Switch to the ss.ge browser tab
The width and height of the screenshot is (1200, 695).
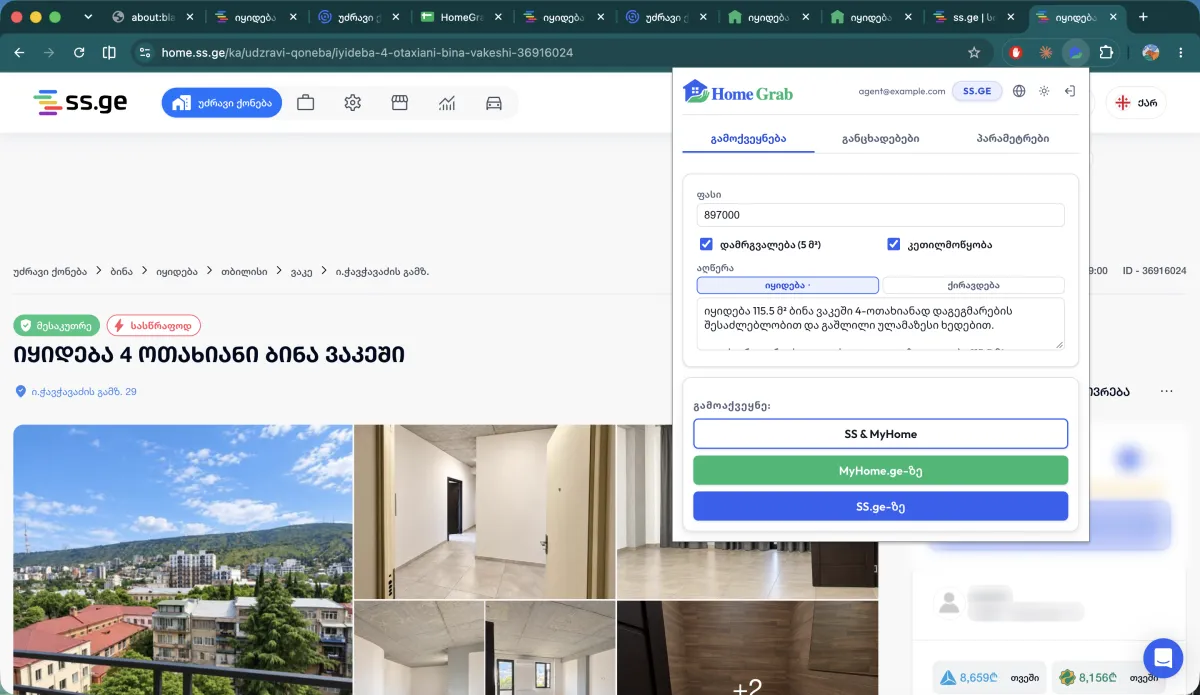tap(972, 17)
